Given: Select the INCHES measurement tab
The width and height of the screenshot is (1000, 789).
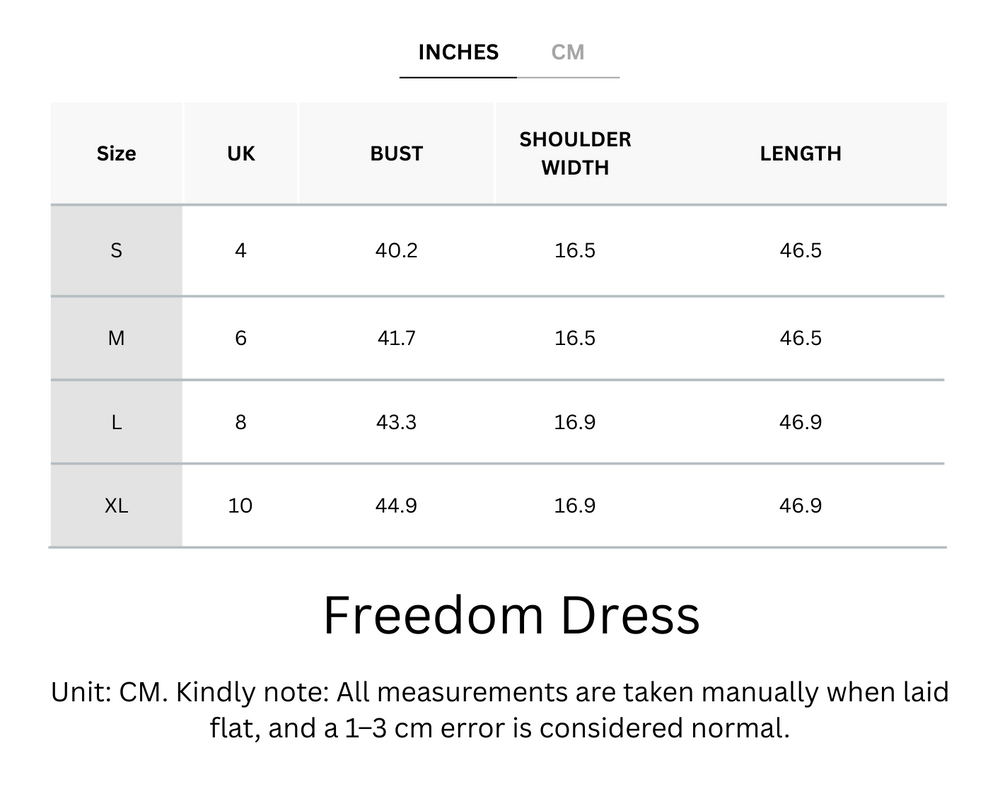Looking at the screenshot, I should click(x=457, y=52).
